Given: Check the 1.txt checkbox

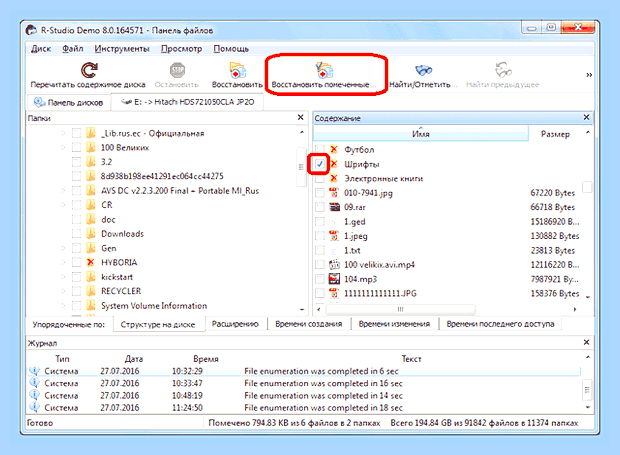Looking at the screenshot, I should [x=319, y=250].
